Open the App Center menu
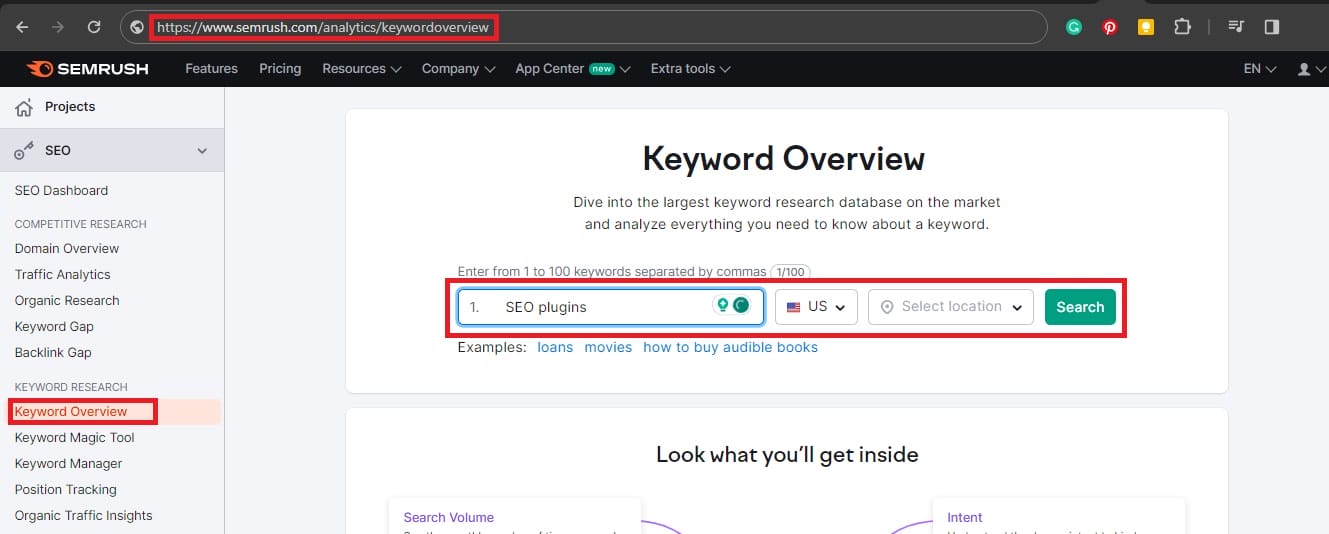The image size is (1329, 534). tap(573, 69)
